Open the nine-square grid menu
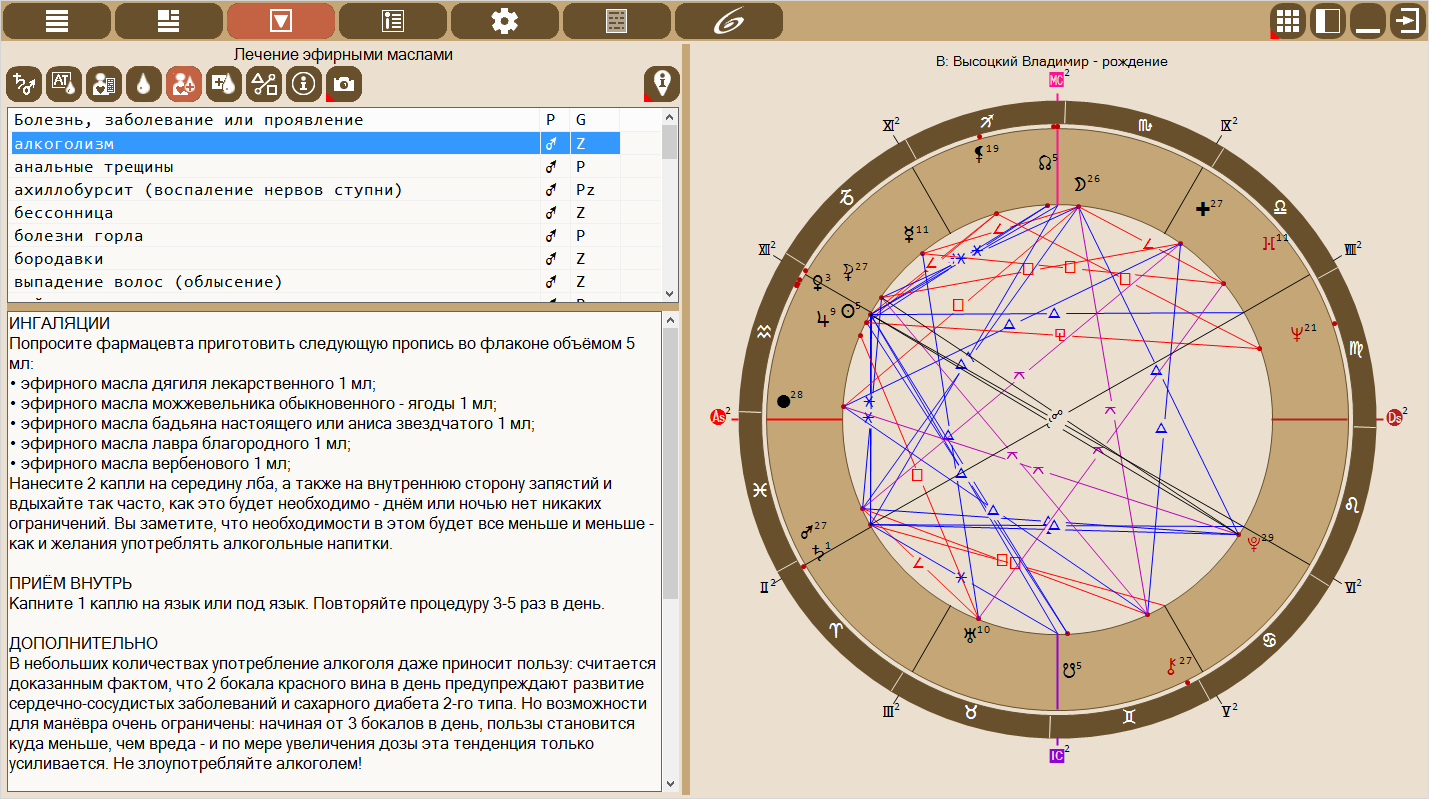Screen dimensions: 1429x799 1288,21
